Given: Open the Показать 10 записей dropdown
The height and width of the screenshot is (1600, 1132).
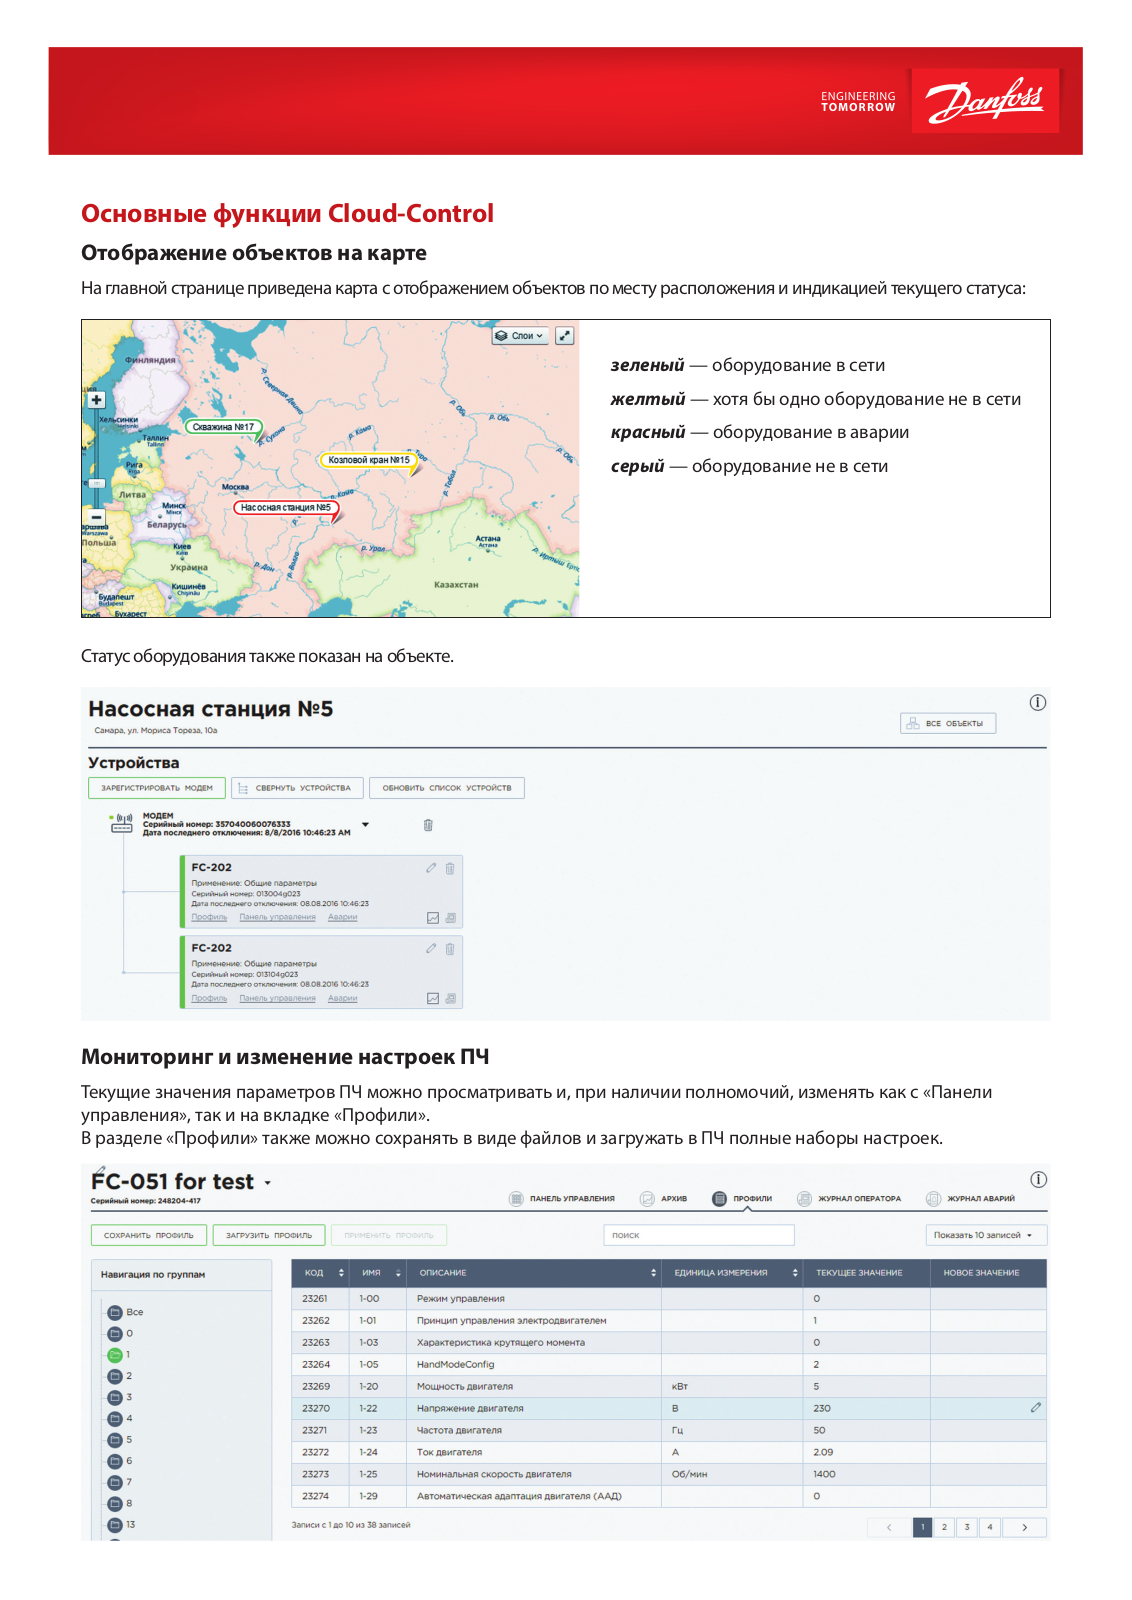Looking at the screenshot, I should (986, 1235).
